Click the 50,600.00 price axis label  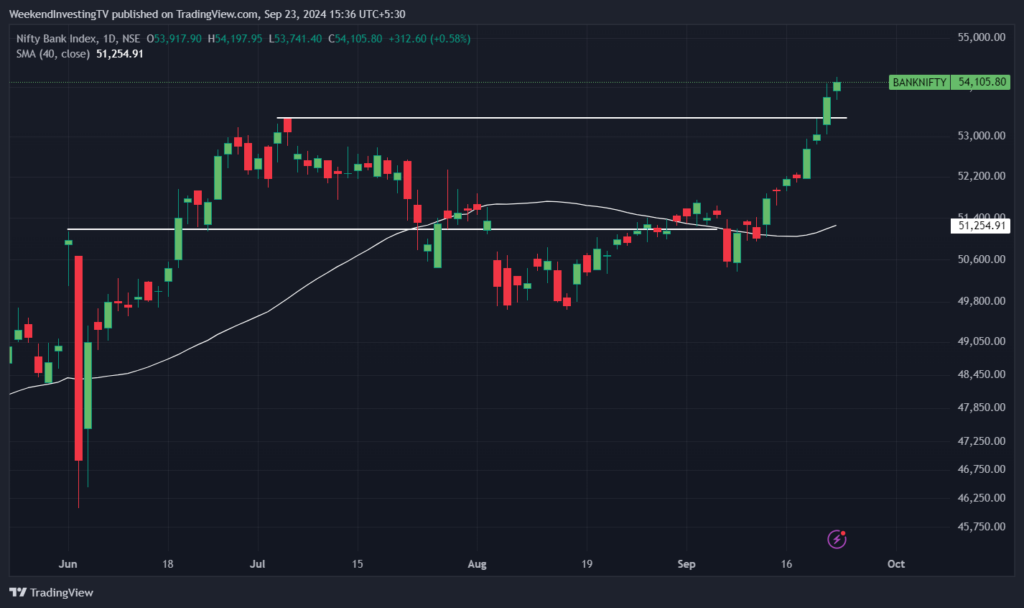[x=982, y=259]
